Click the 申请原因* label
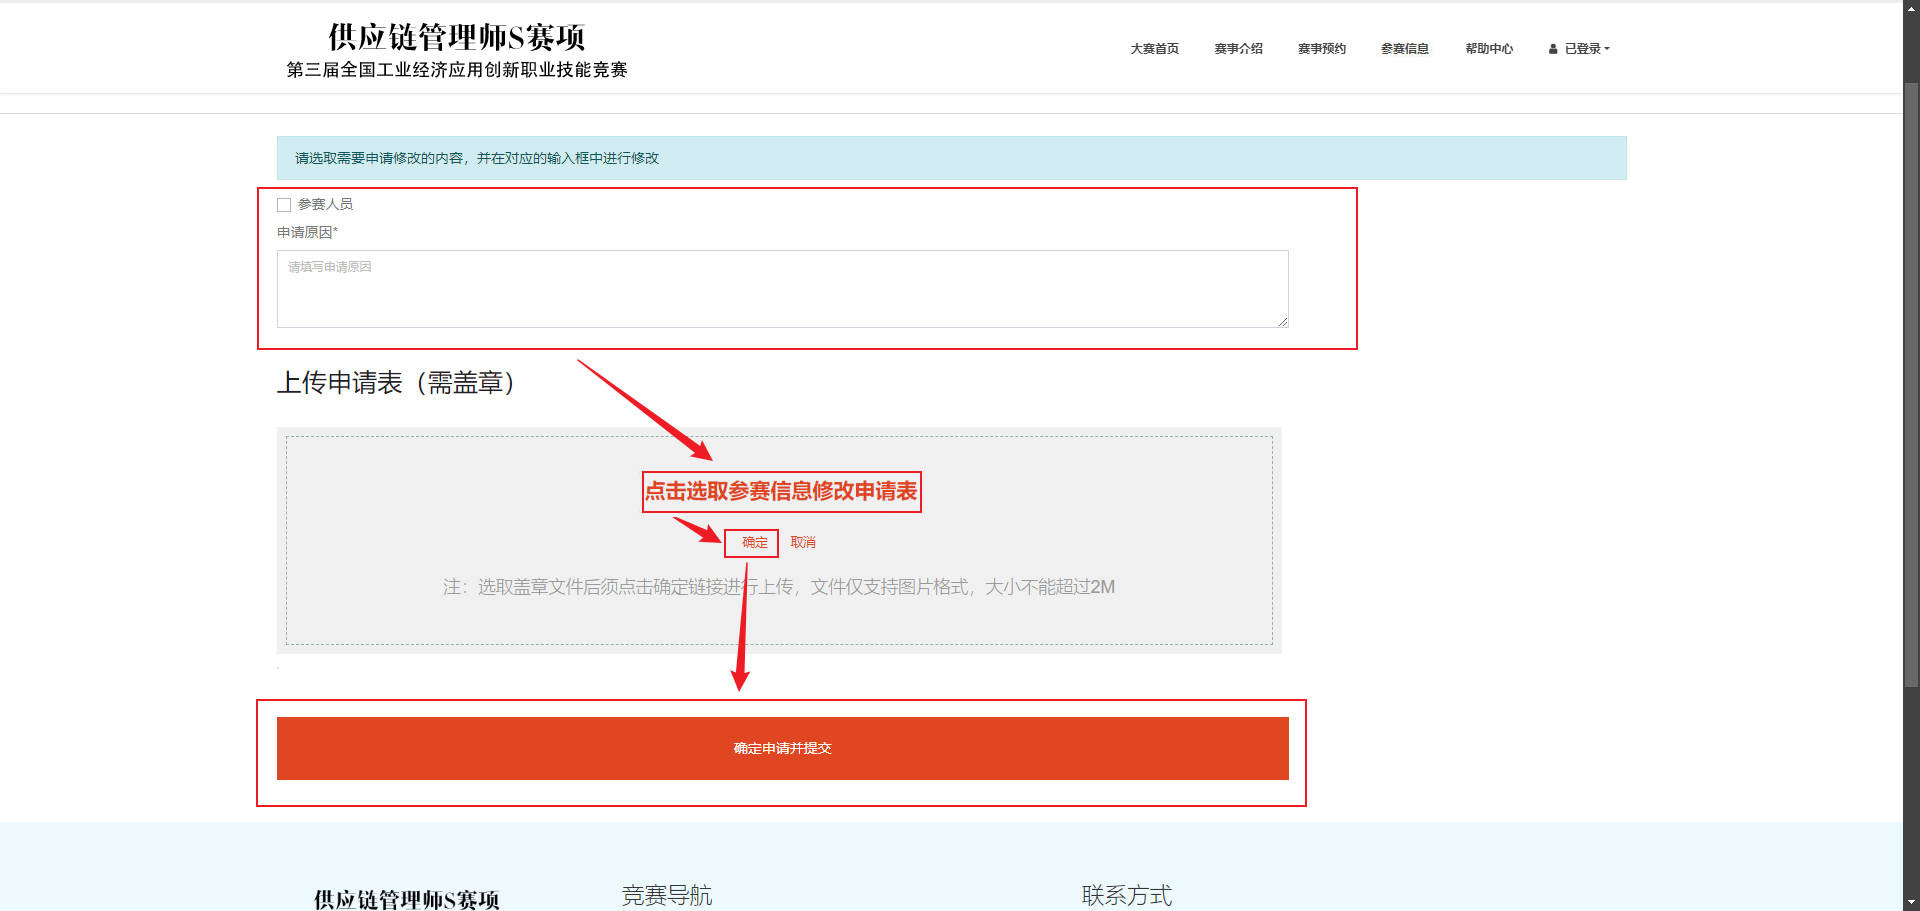The width and height of the screenshot is (1920, 911). (307, 232)
